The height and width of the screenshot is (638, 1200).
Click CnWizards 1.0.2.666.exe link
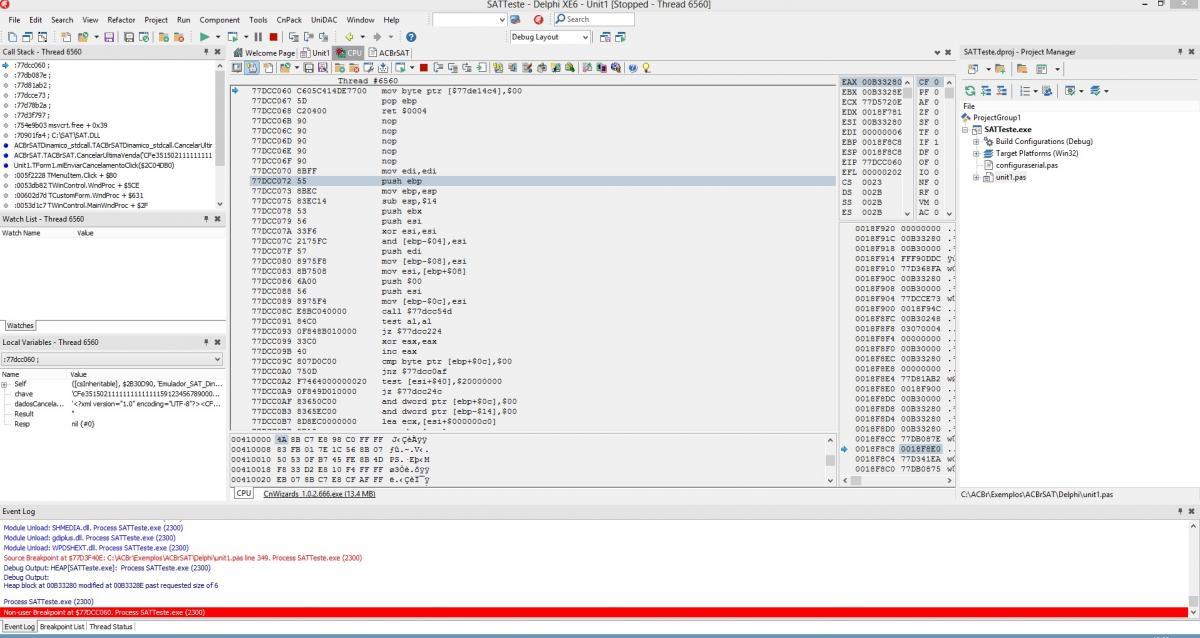tap(319, 493)
